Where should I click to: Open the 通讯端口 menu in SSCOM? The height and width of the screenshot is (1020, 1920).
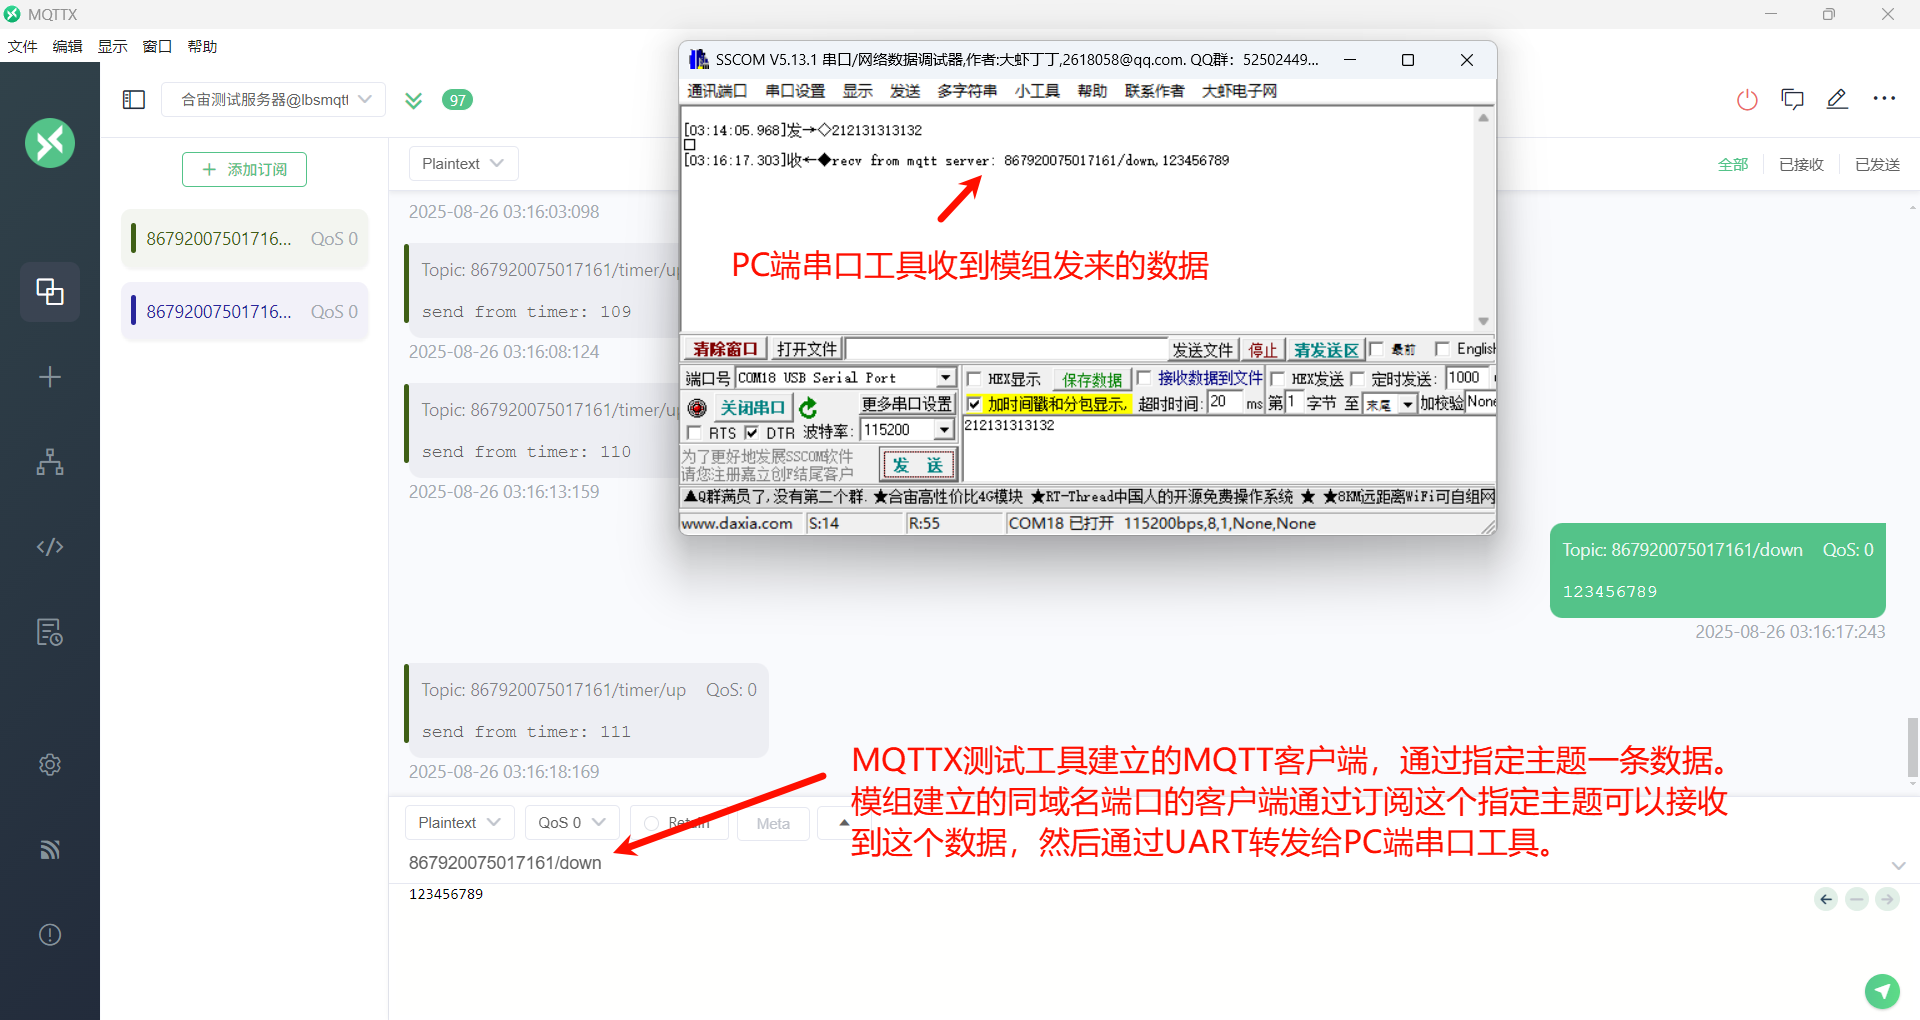tap(717, 91)
